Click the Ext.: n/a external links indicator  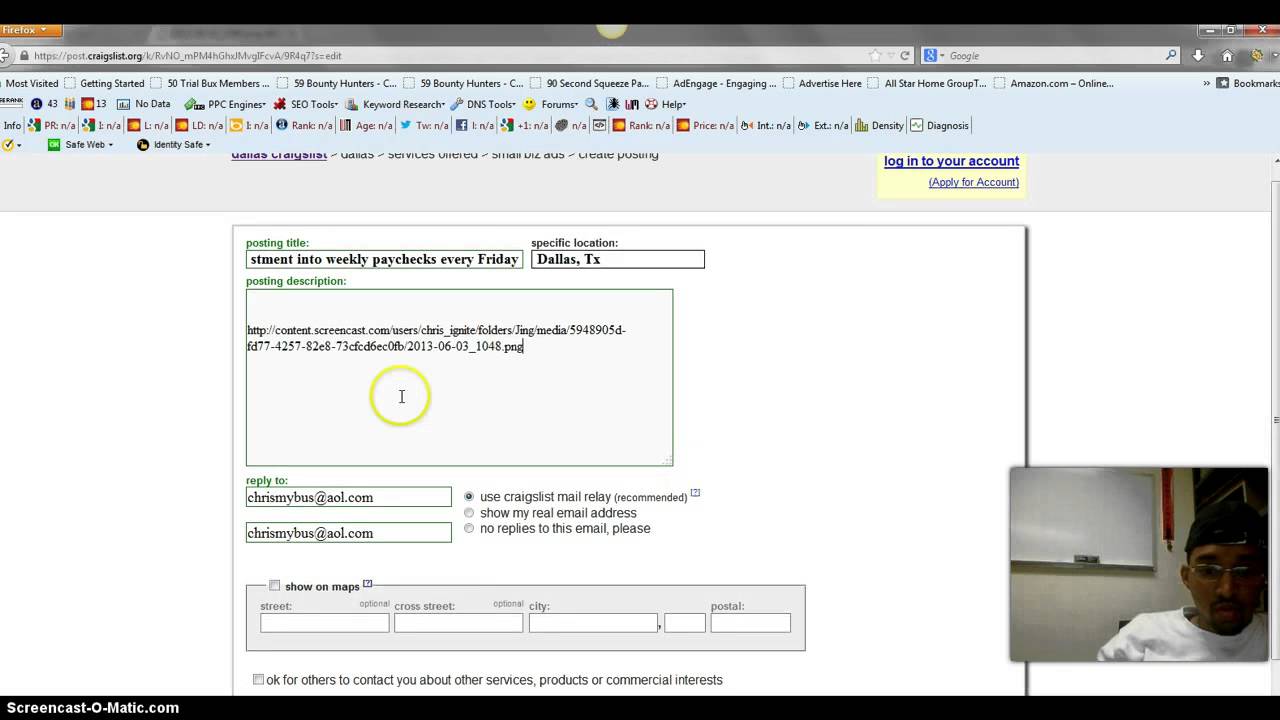click(823, 126)
